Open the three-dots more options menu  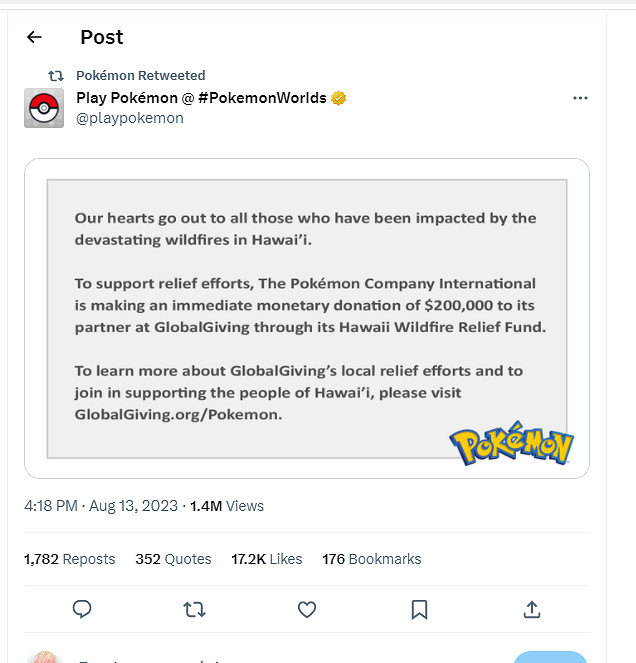tap(580, 98)
